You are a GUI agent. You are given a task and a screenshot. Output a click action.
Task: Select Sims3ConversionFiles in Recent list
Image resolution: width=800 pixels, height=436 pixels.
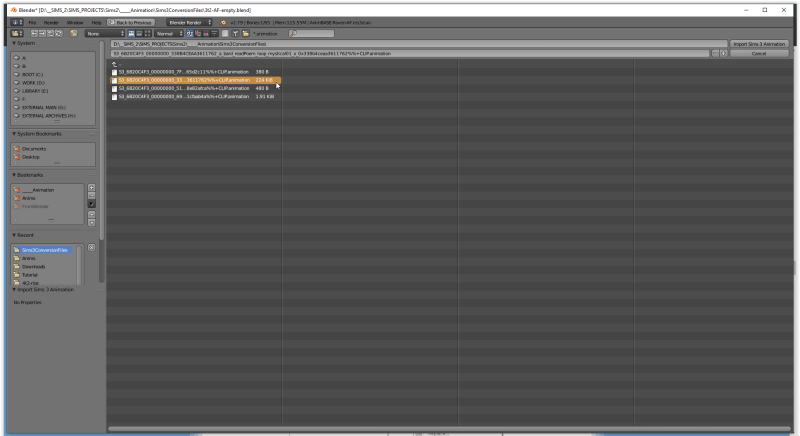pos(45,249)
